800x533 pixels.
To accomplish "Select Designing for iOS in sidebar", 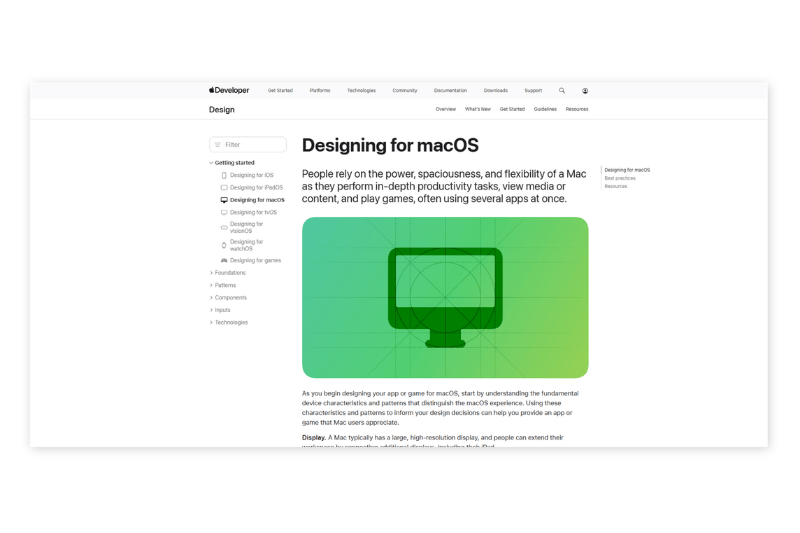I will point(252,175).
